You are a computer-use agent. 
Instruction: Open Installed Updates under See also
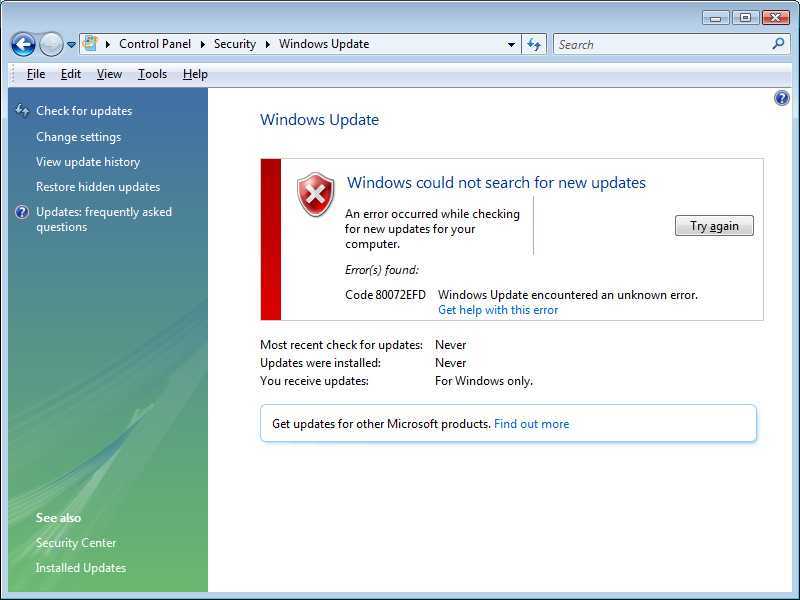point(81,568)
